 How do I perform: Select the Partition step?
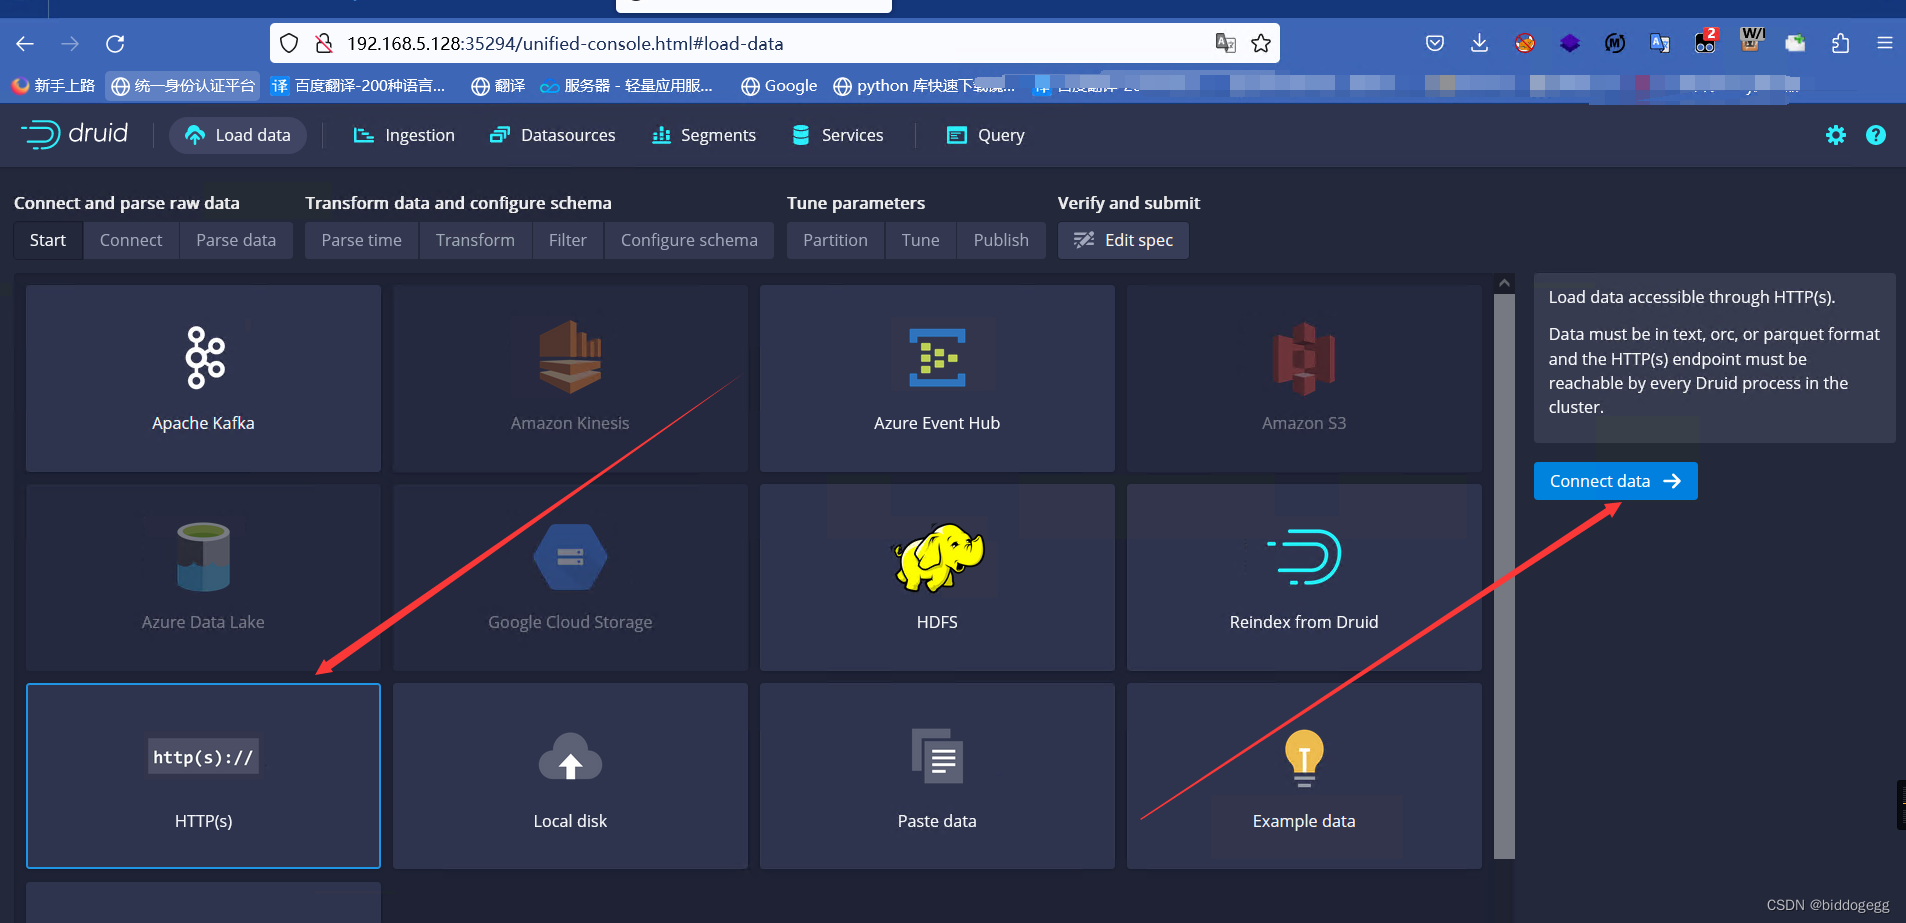pos(835,240)
